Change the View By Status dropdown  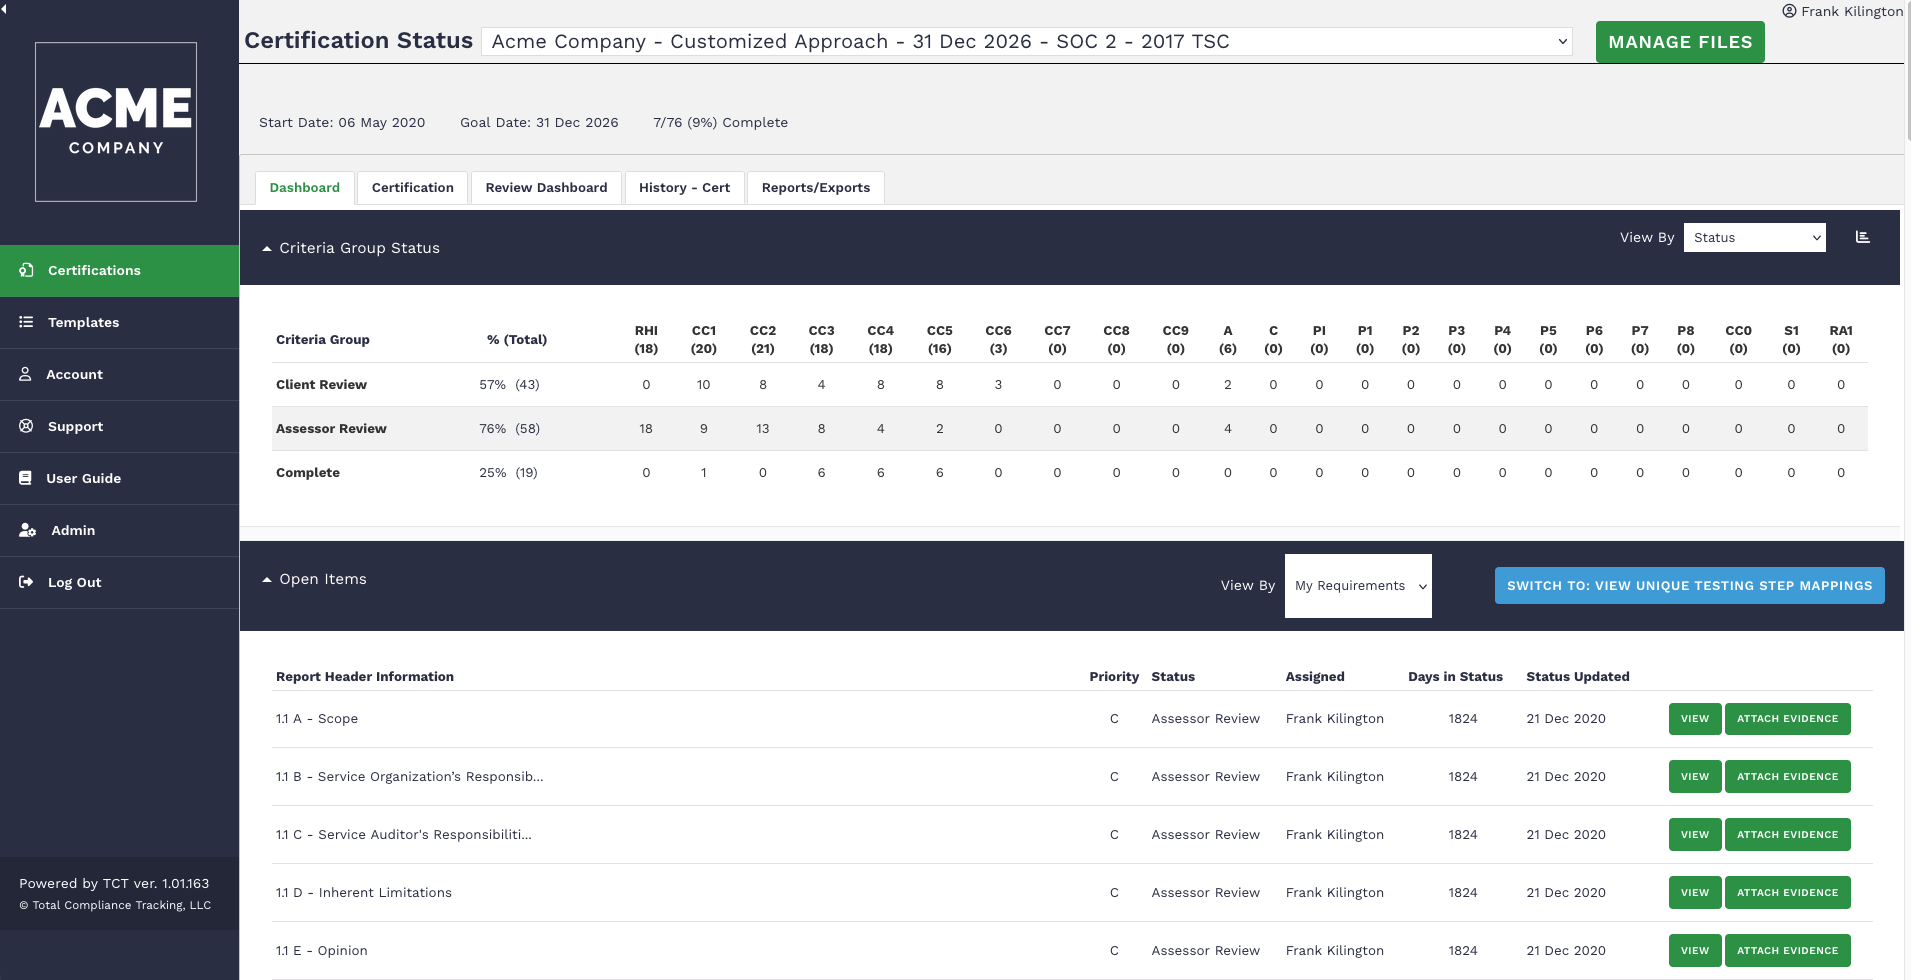1753,237
